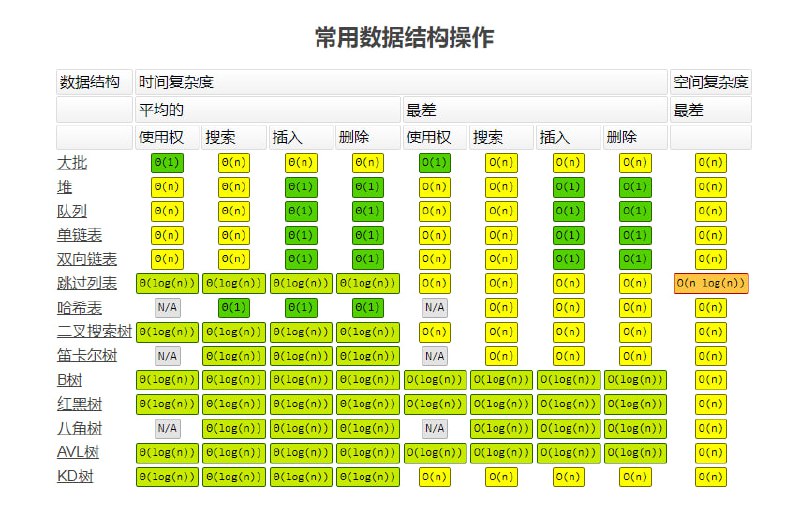This screenshot has width=800, height=515.
Task: Click the Θ(log(n)) average insert cell for 笛卡尔树
Action: [301, 356]
